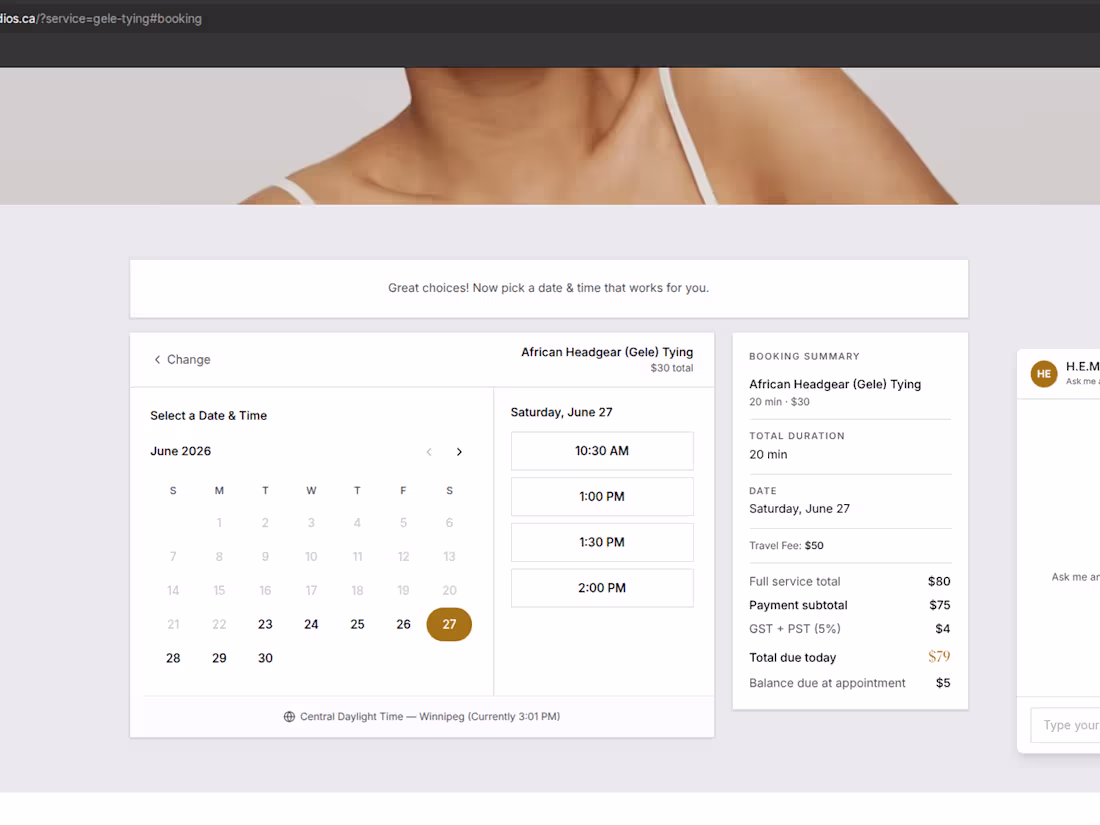Go to the next month in calendar
Viewport: 1100px width, 825px height.
tap(459, 452)
